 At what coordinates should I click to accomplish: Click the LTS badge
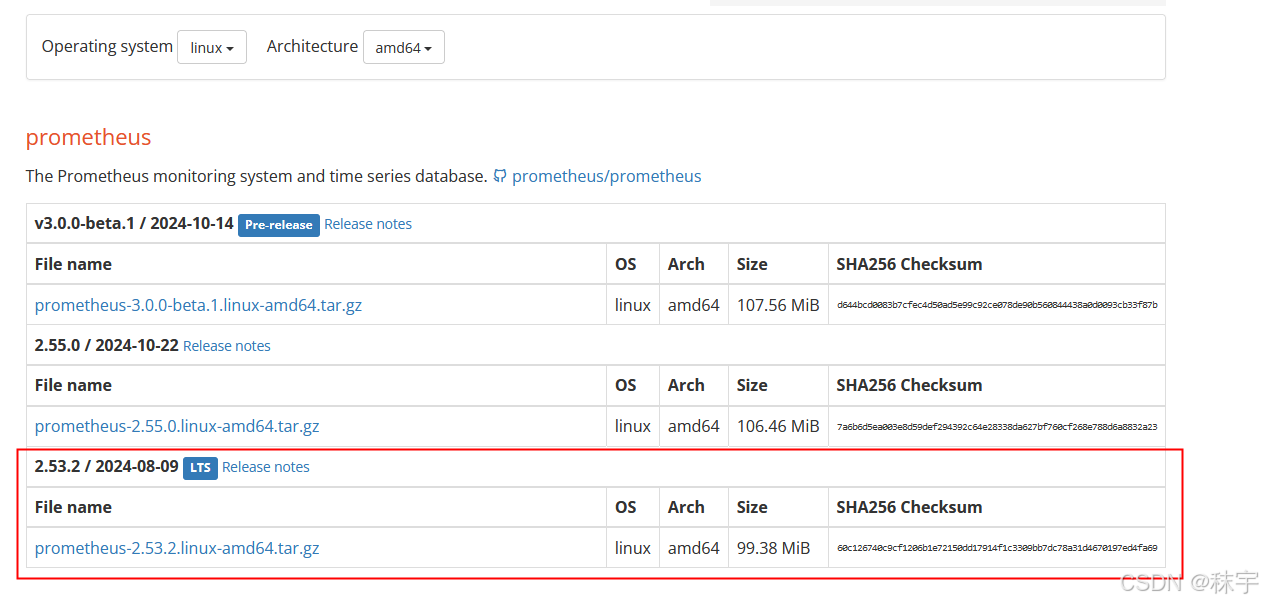(200, 468)
